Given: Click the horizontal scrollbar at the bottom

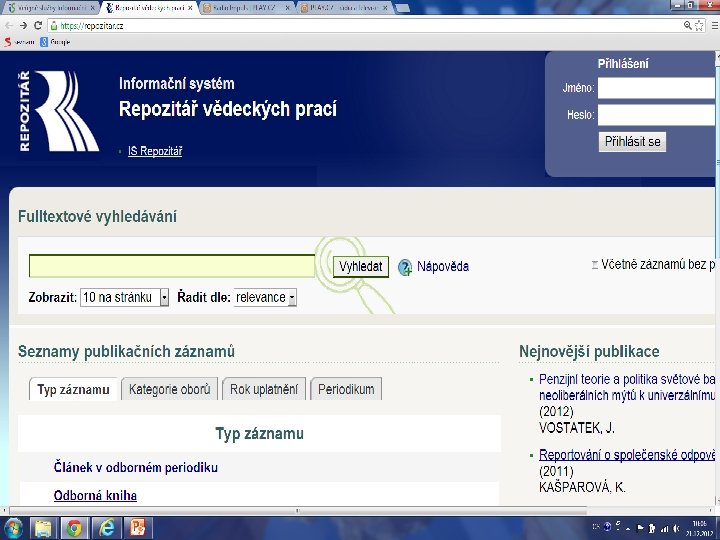Looking at the screenshot, I should point(298,511).
